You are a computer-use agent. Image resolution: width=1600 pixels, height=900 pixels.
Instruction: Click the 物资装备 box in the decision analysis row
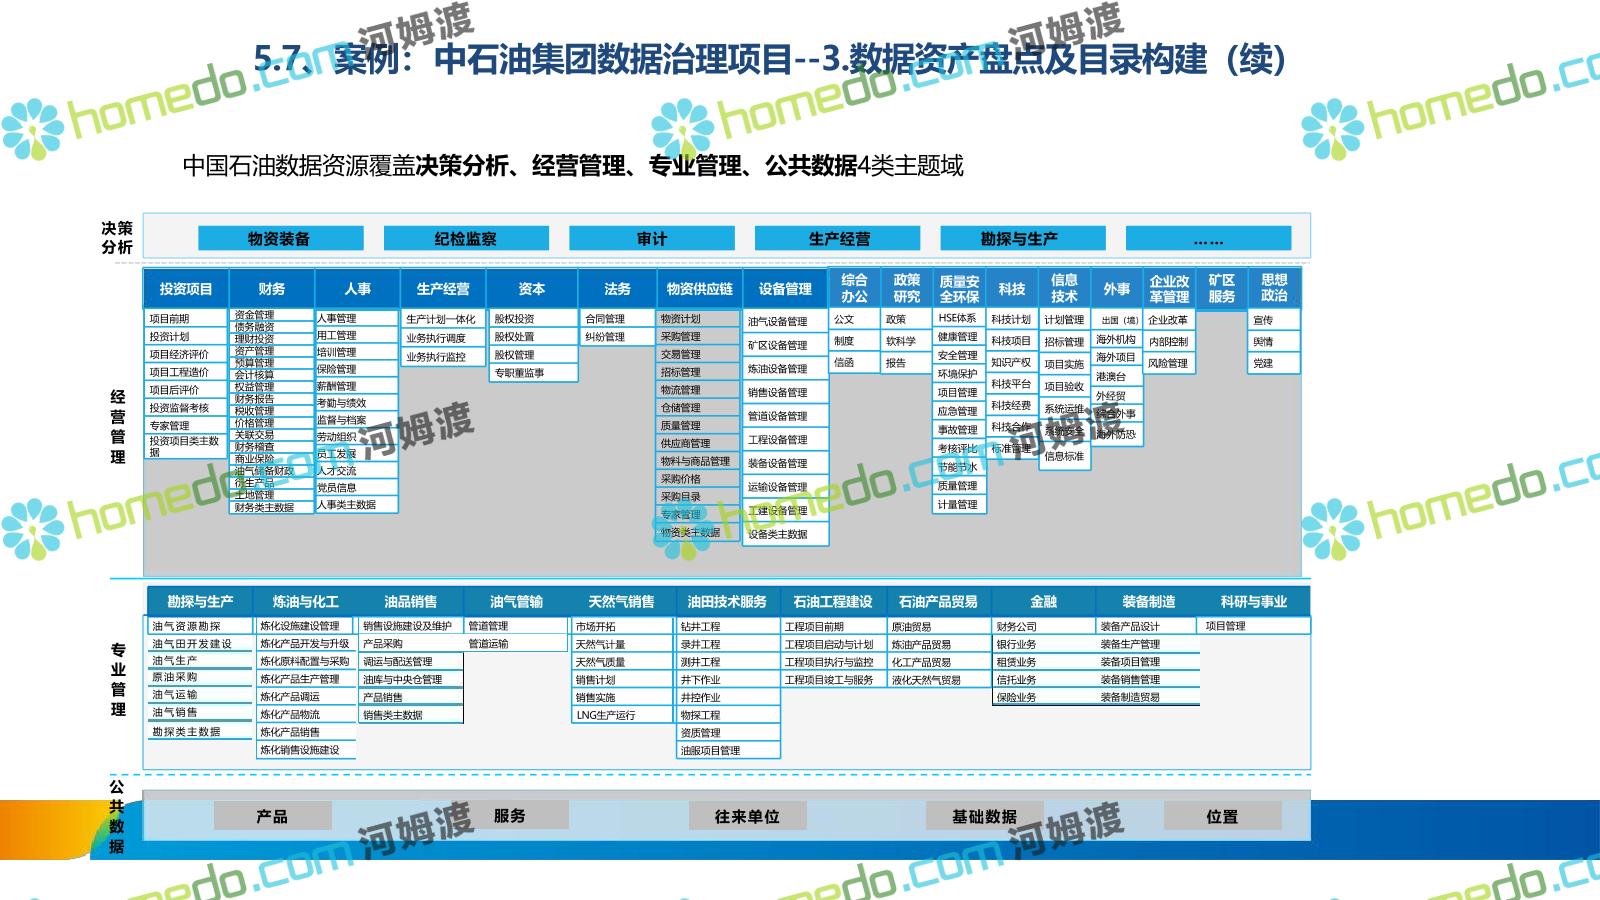tap(279, 239)
